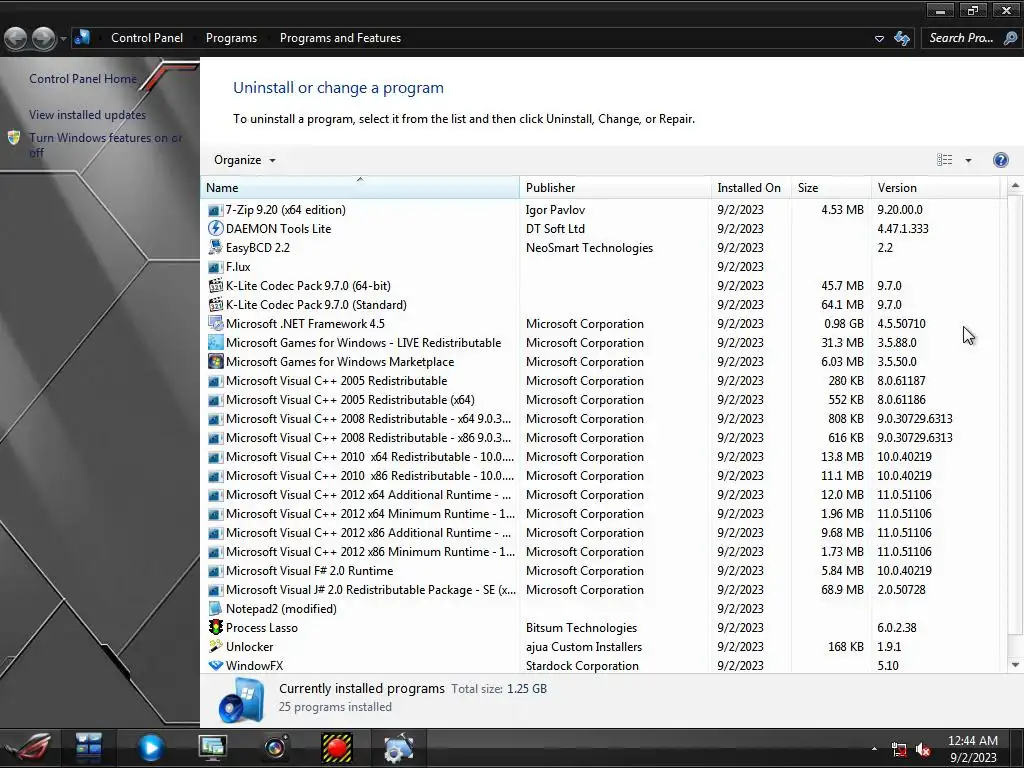This screenshot has height=768, width=1024.
Task: Click the taskbar clock showing 12:44 AM
Action: 973,749
